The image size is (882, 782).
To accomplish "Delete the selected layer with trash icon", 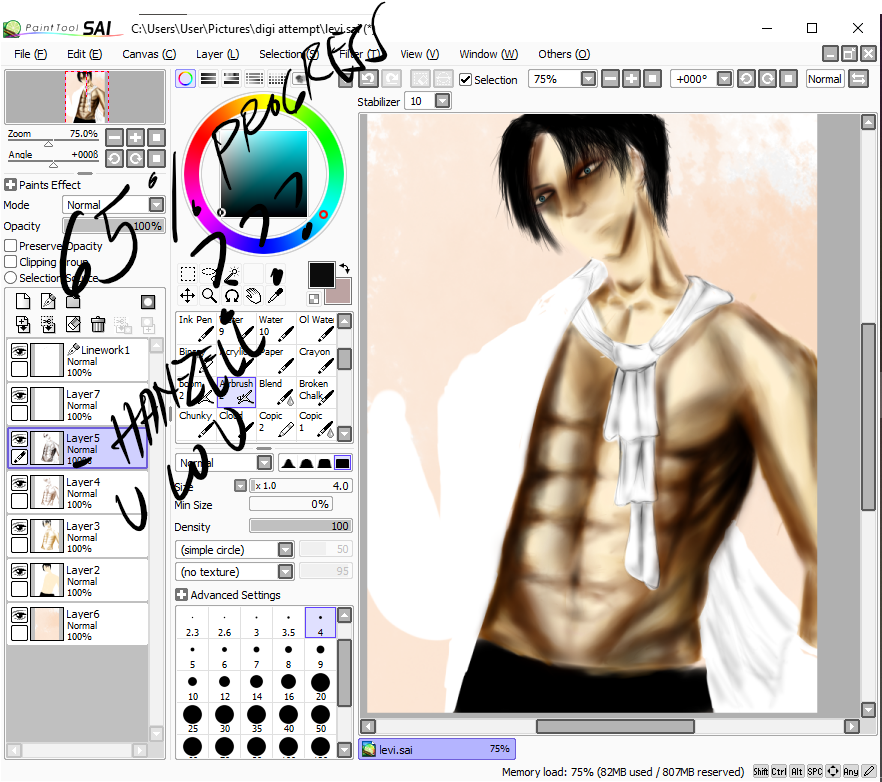I will [x=98, y=324].
